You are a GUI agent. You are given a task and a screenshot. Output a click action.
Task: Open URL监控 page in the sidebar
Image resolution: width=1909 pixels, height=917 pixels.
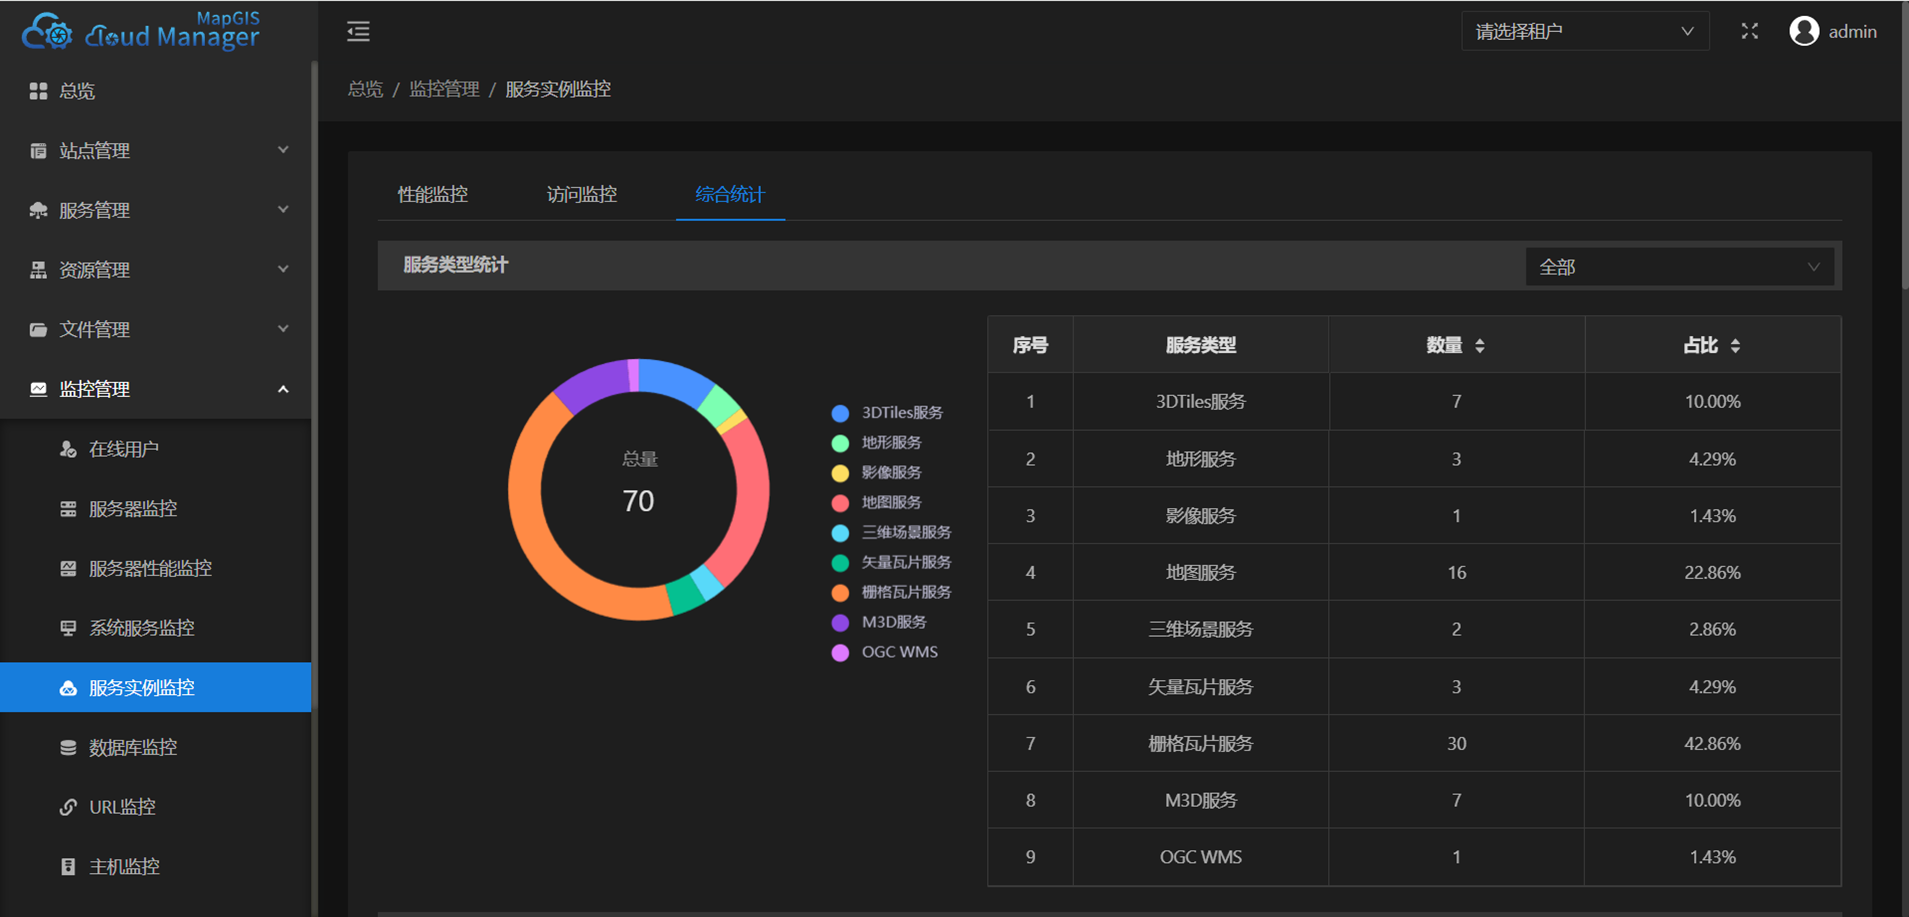click(x=156, y=807)
